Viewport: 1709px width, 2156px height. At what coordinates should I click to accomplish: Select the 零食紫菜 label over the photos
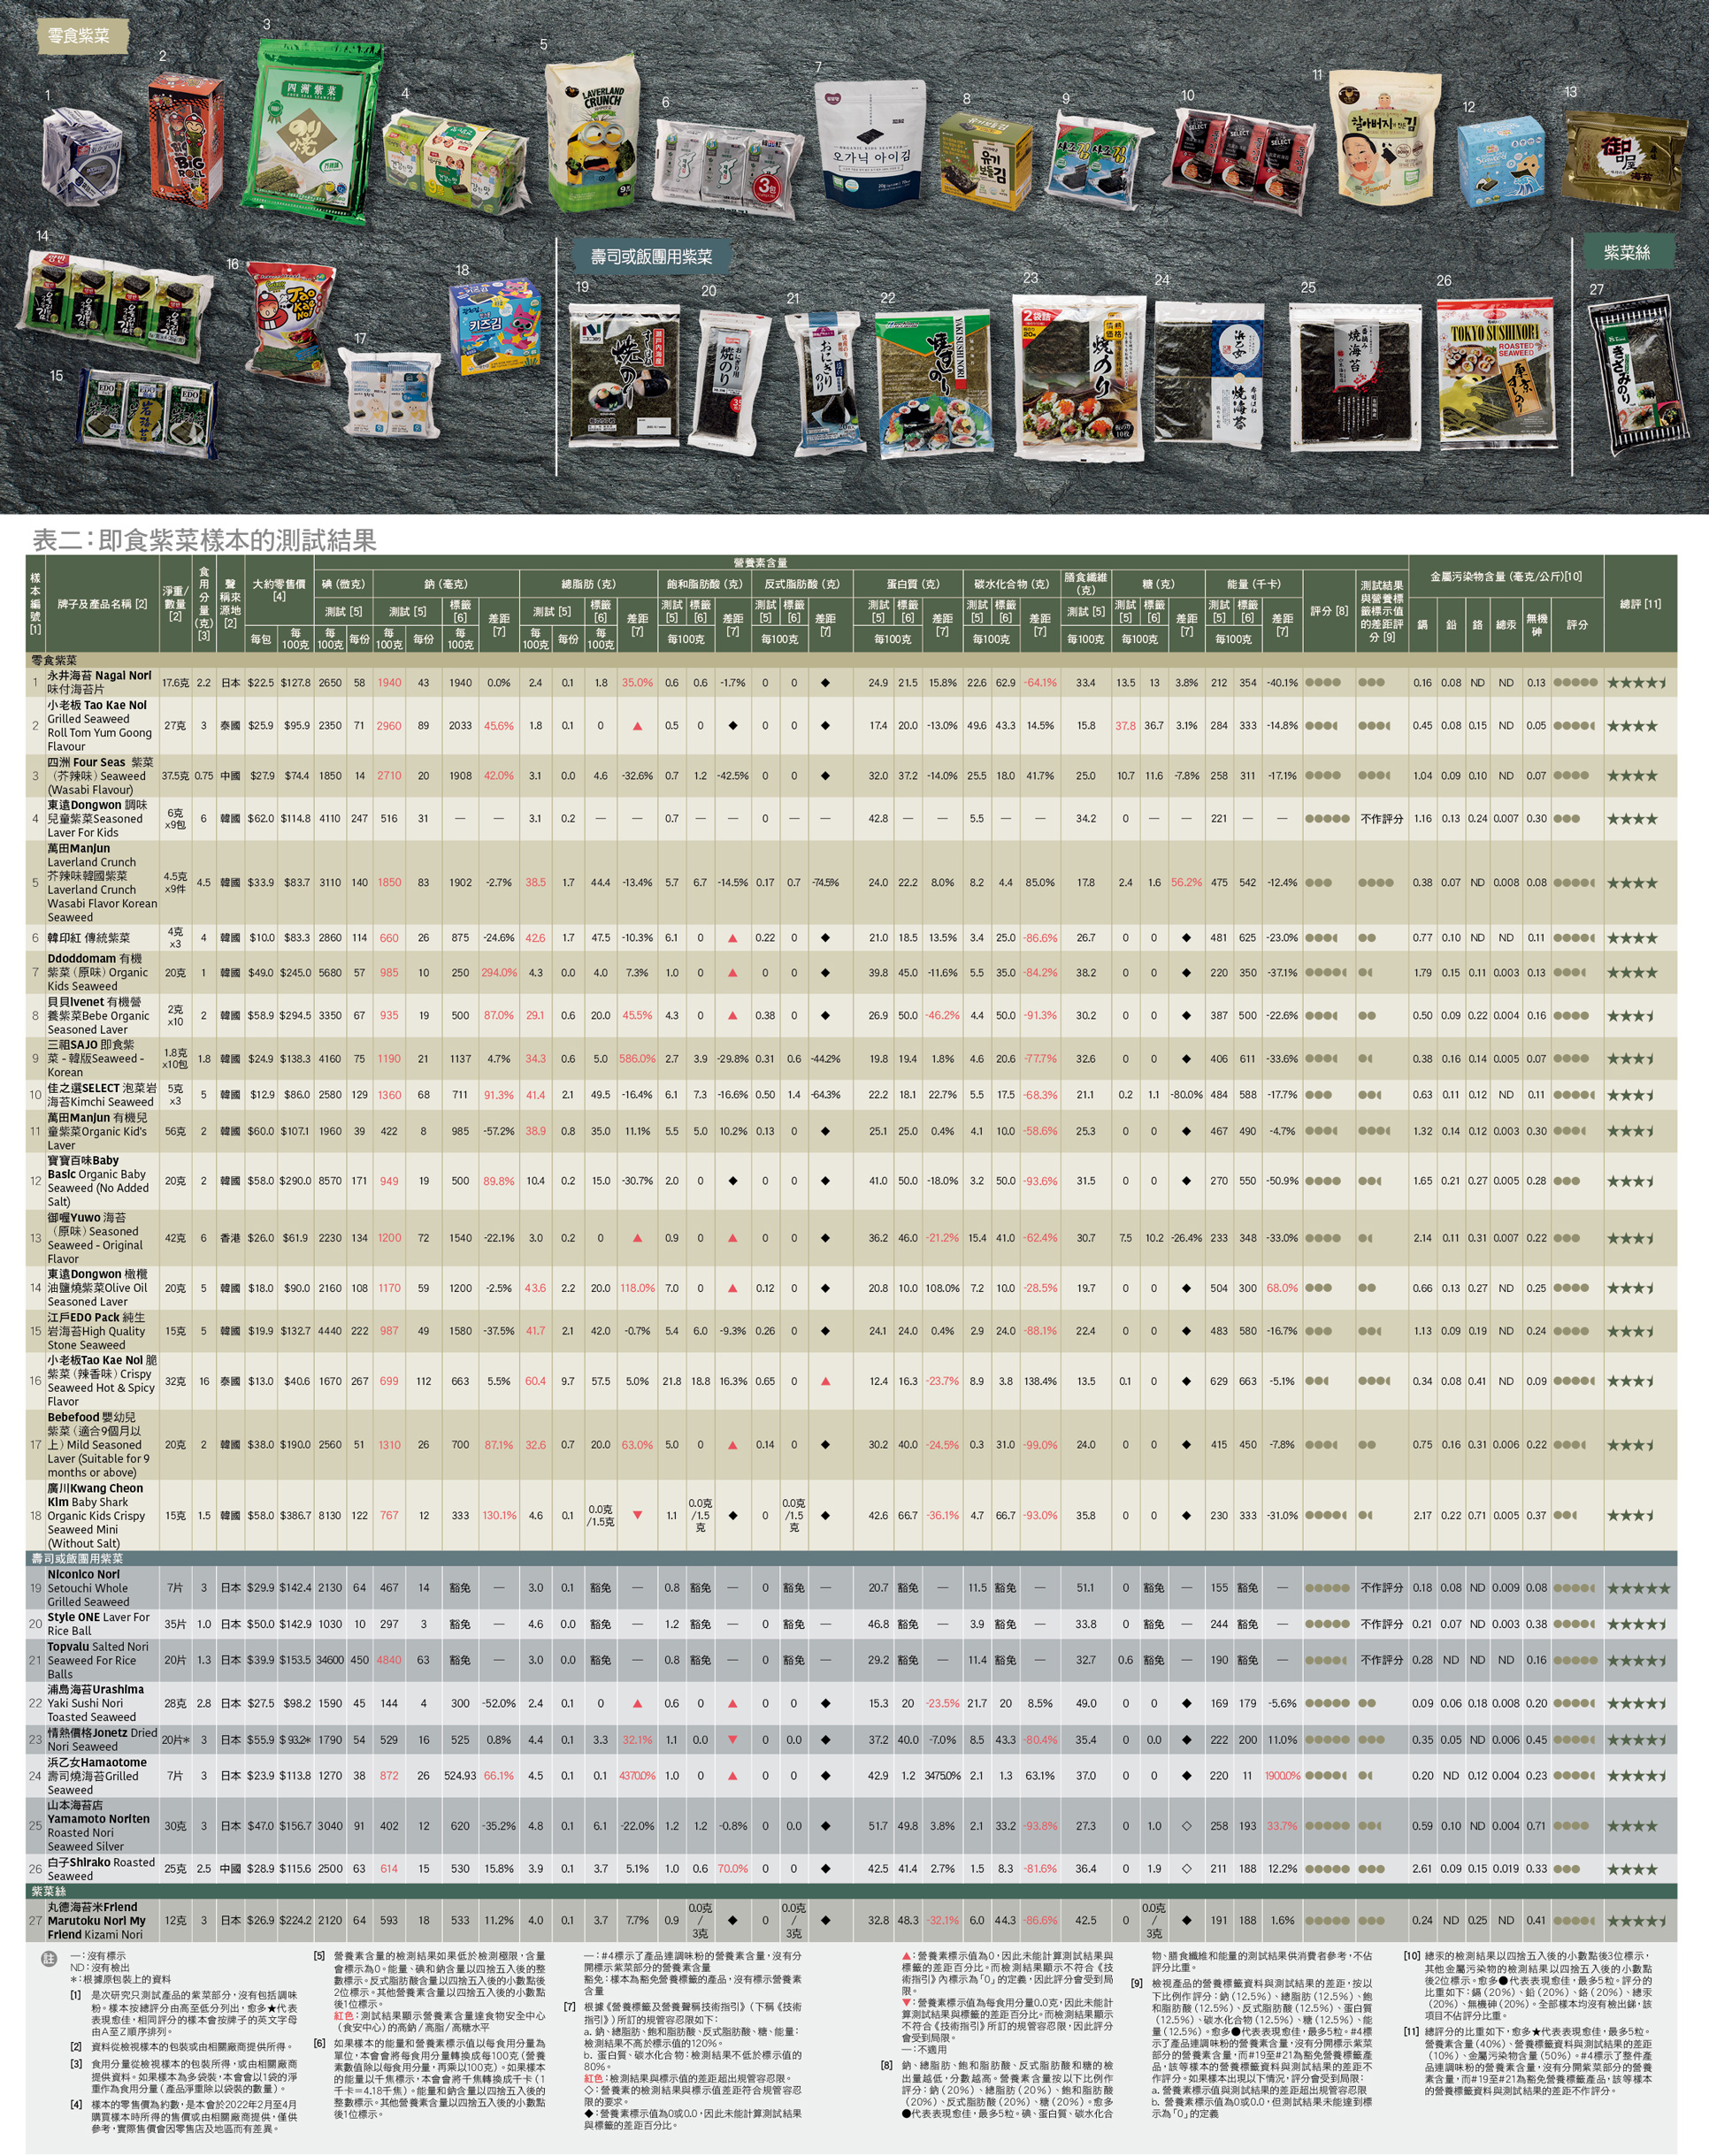[x=79, y=36]
